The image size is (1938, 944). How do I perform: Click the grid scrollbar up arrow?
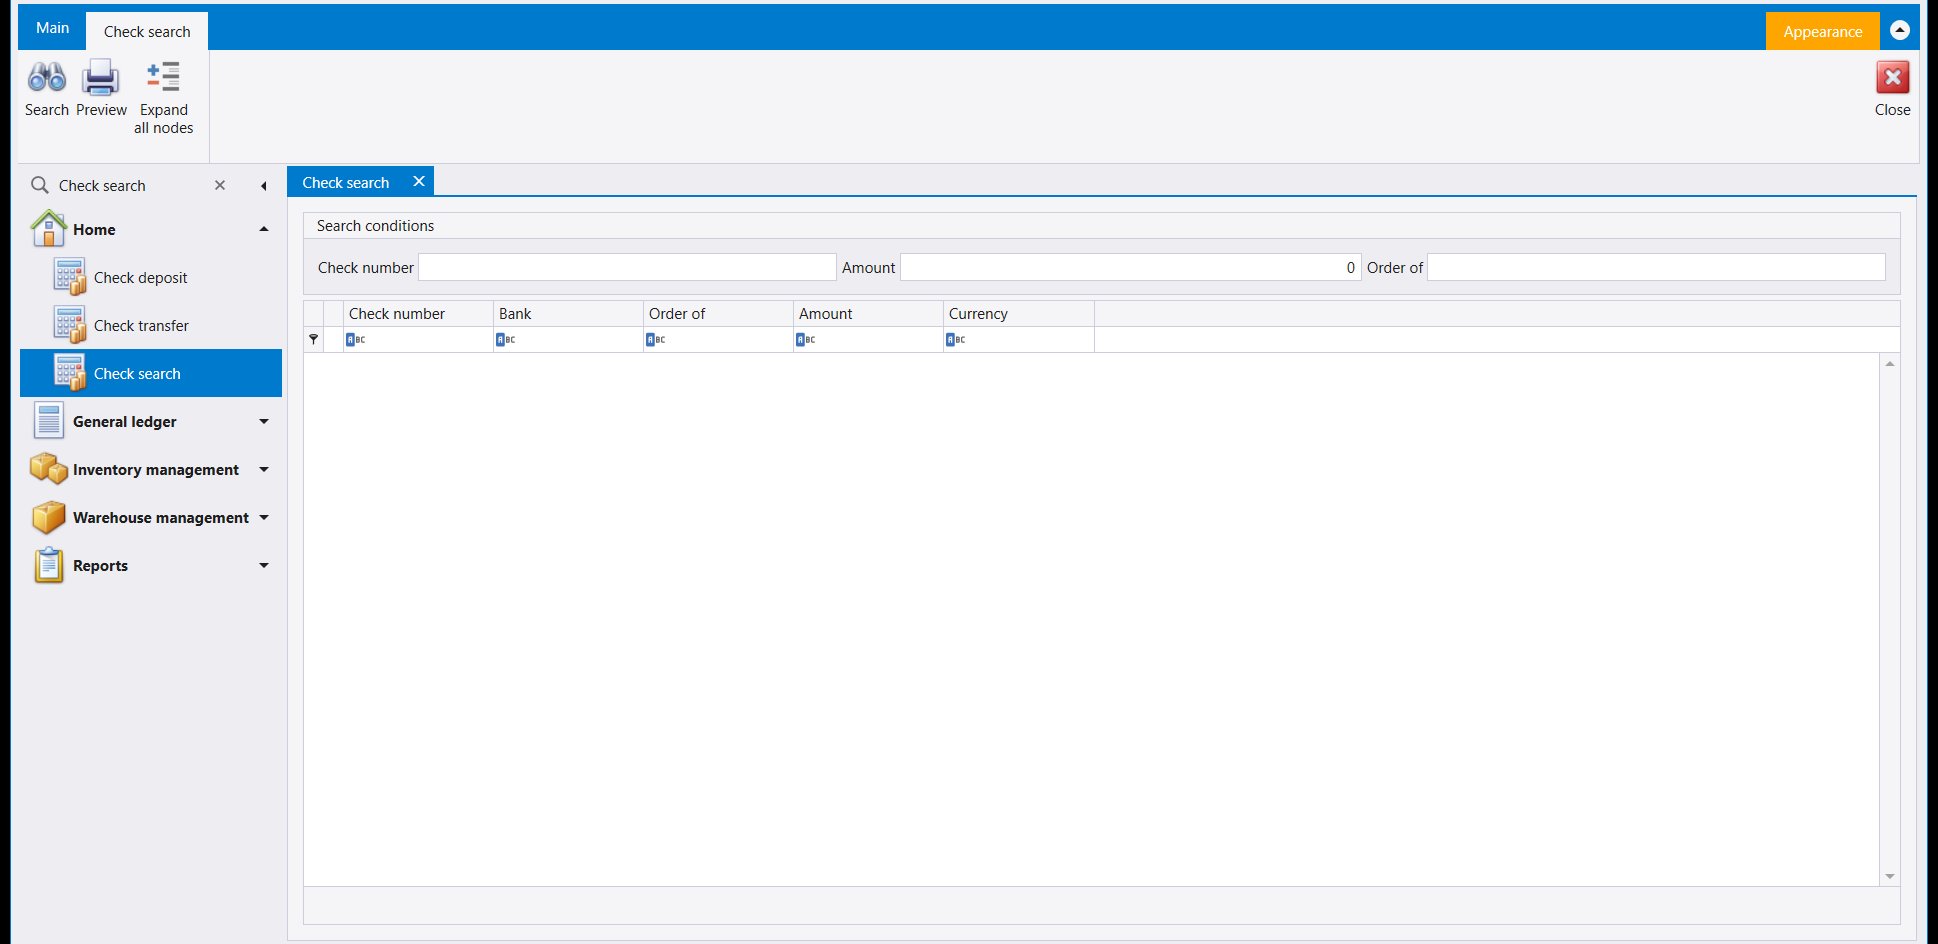click(1890, 364)
